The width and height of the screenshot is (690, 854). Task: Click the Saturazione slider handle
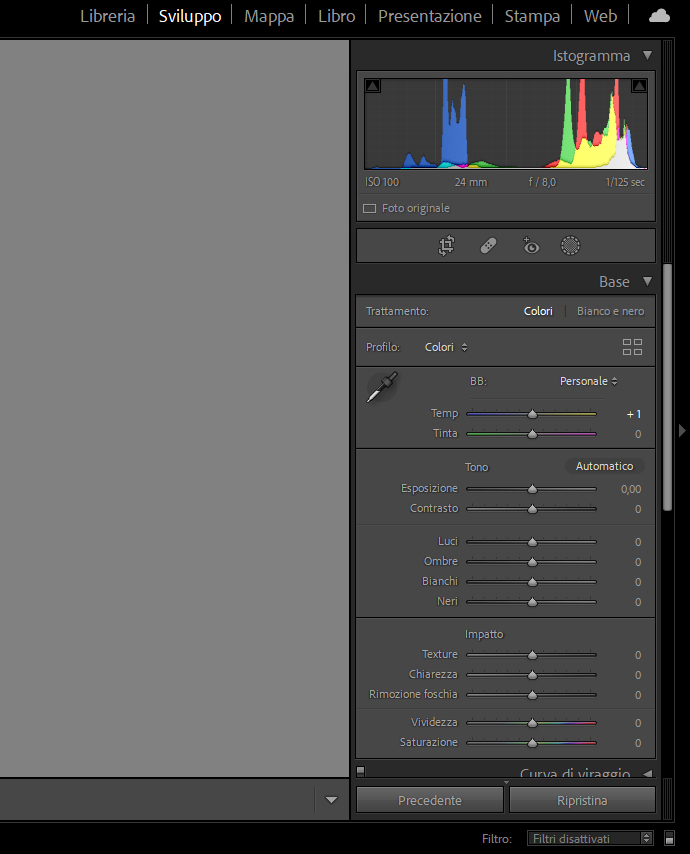tap(532, 743)
